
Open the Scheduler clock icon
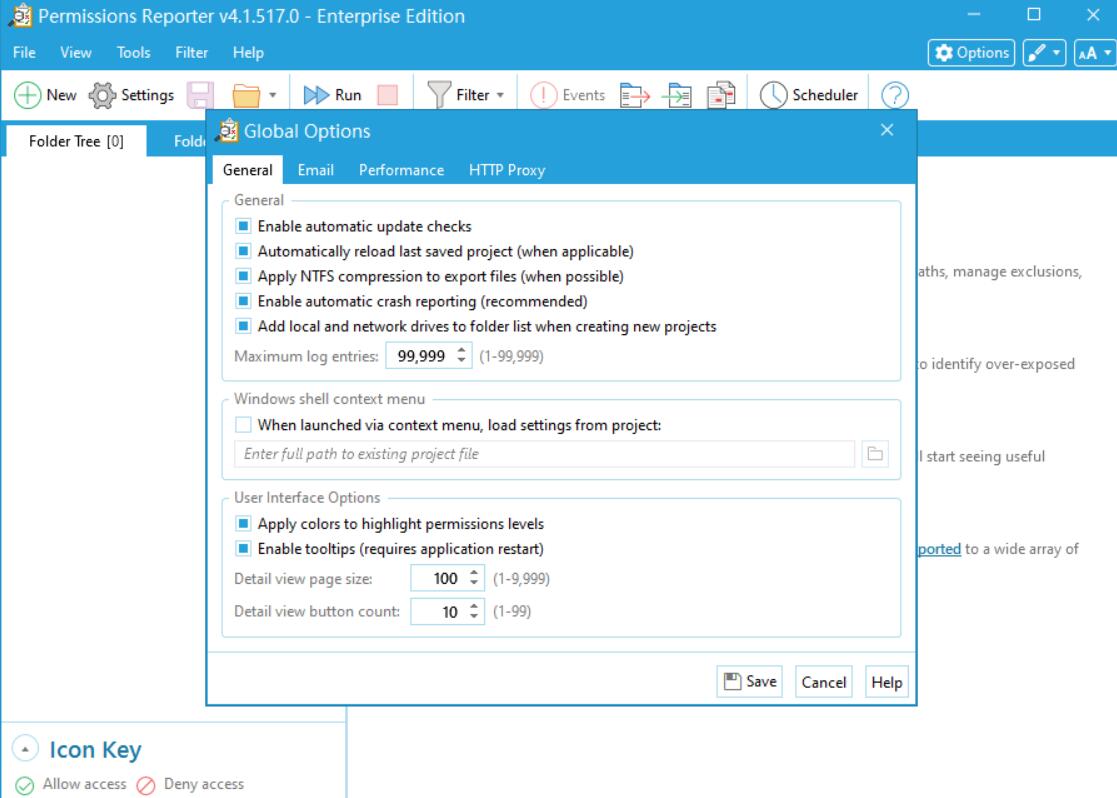773,95
